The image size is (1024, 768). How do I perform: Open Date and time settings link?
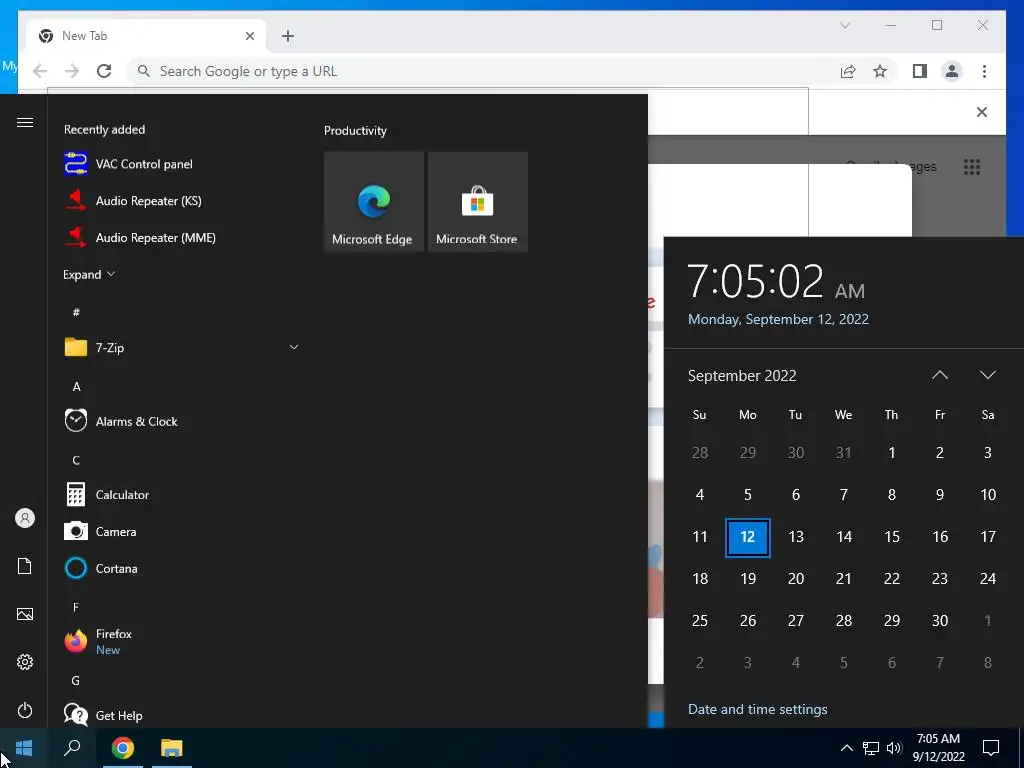click(758, 709)
